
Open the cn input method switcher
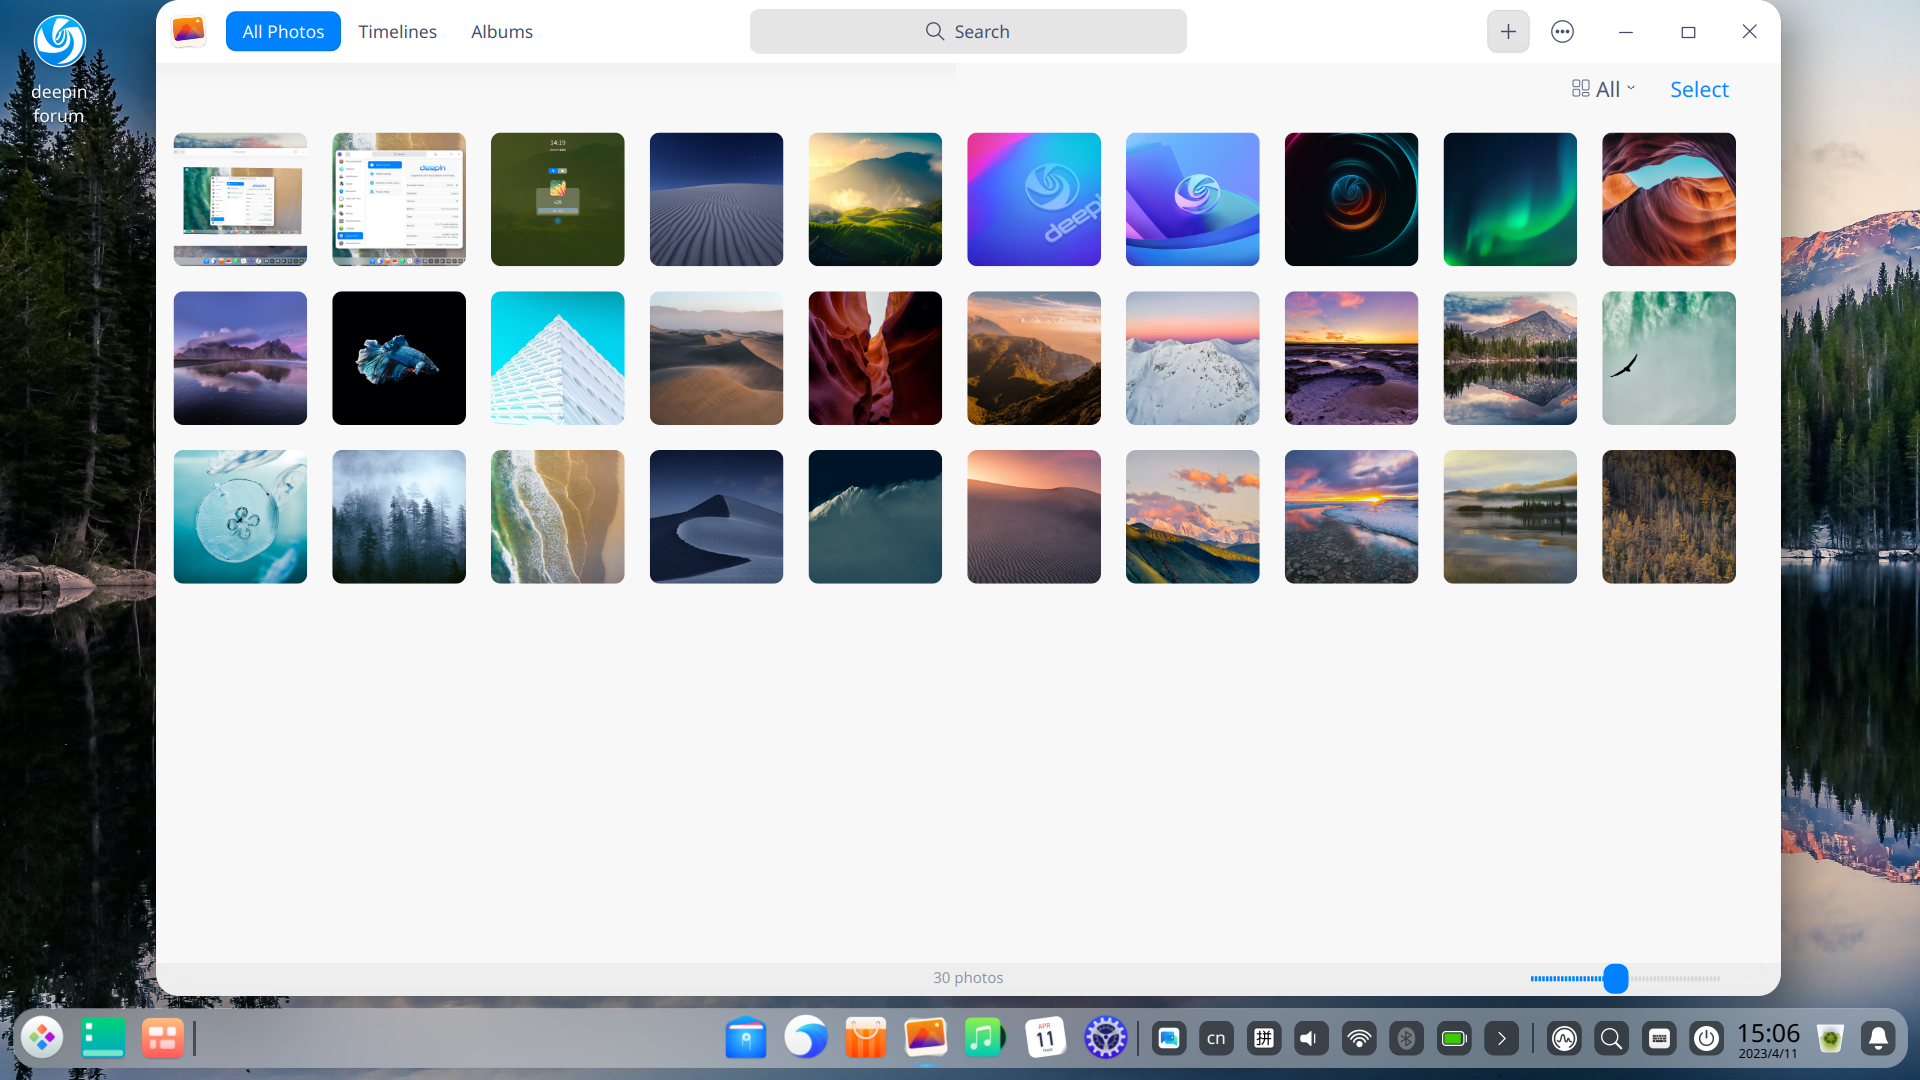[x=1215, y=1038]
